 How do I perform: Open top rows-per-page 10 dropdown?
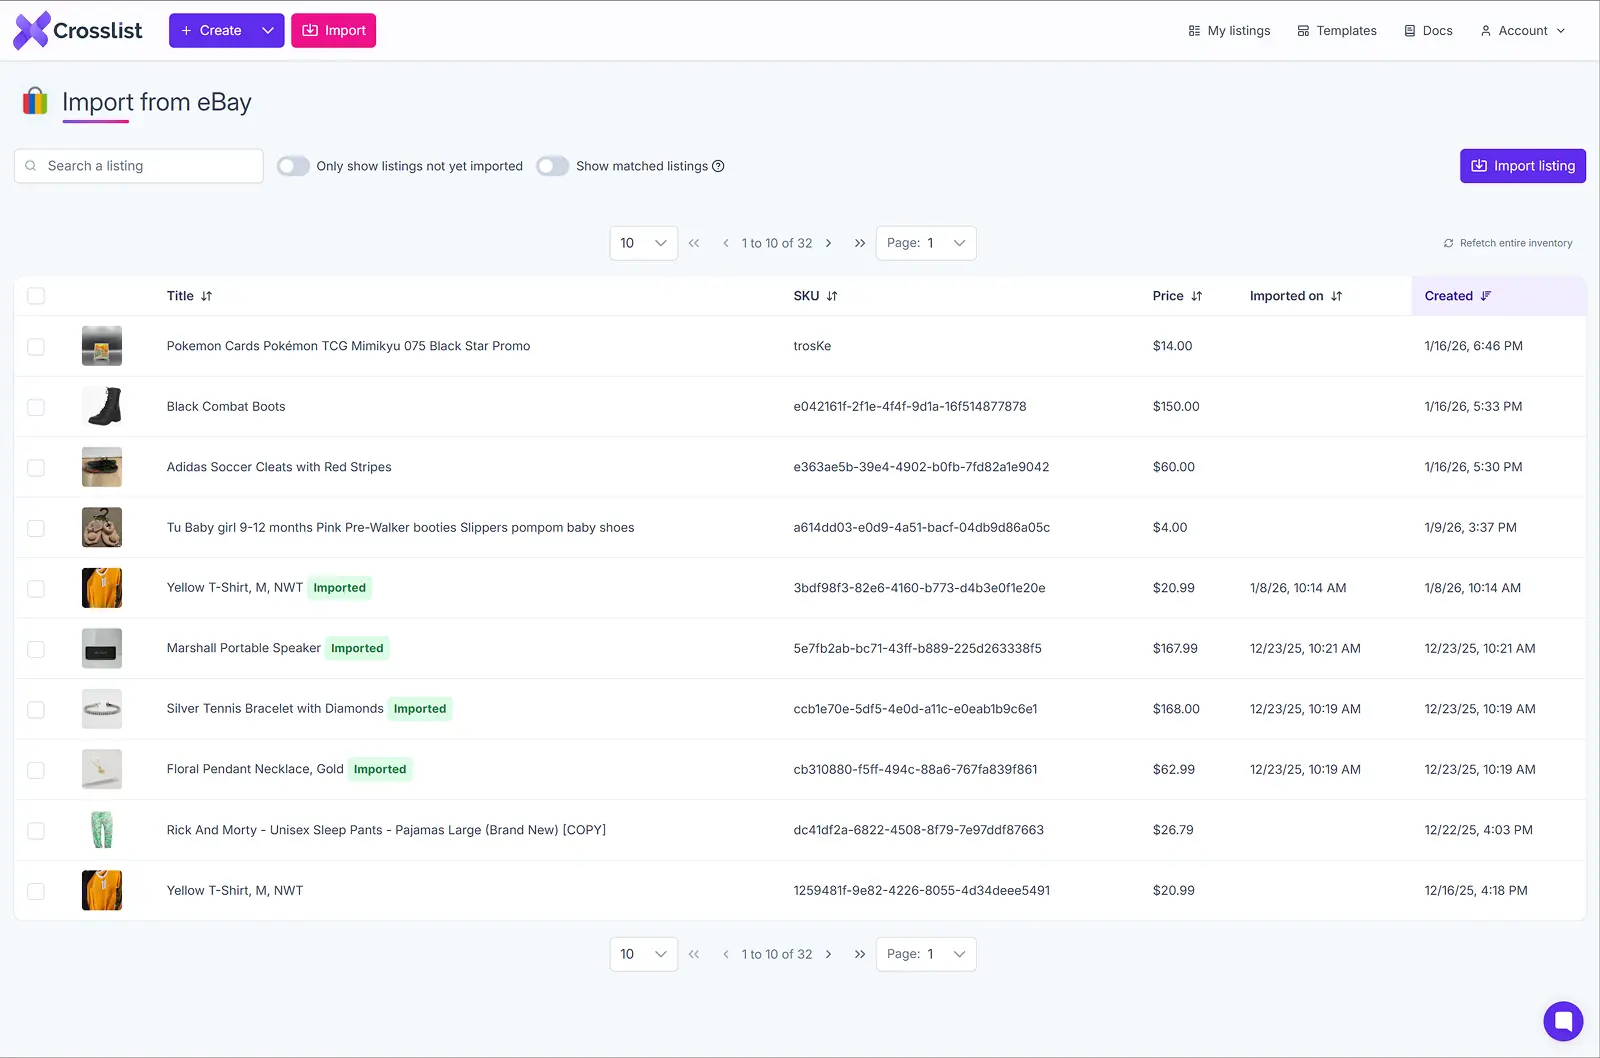[643, 243]
